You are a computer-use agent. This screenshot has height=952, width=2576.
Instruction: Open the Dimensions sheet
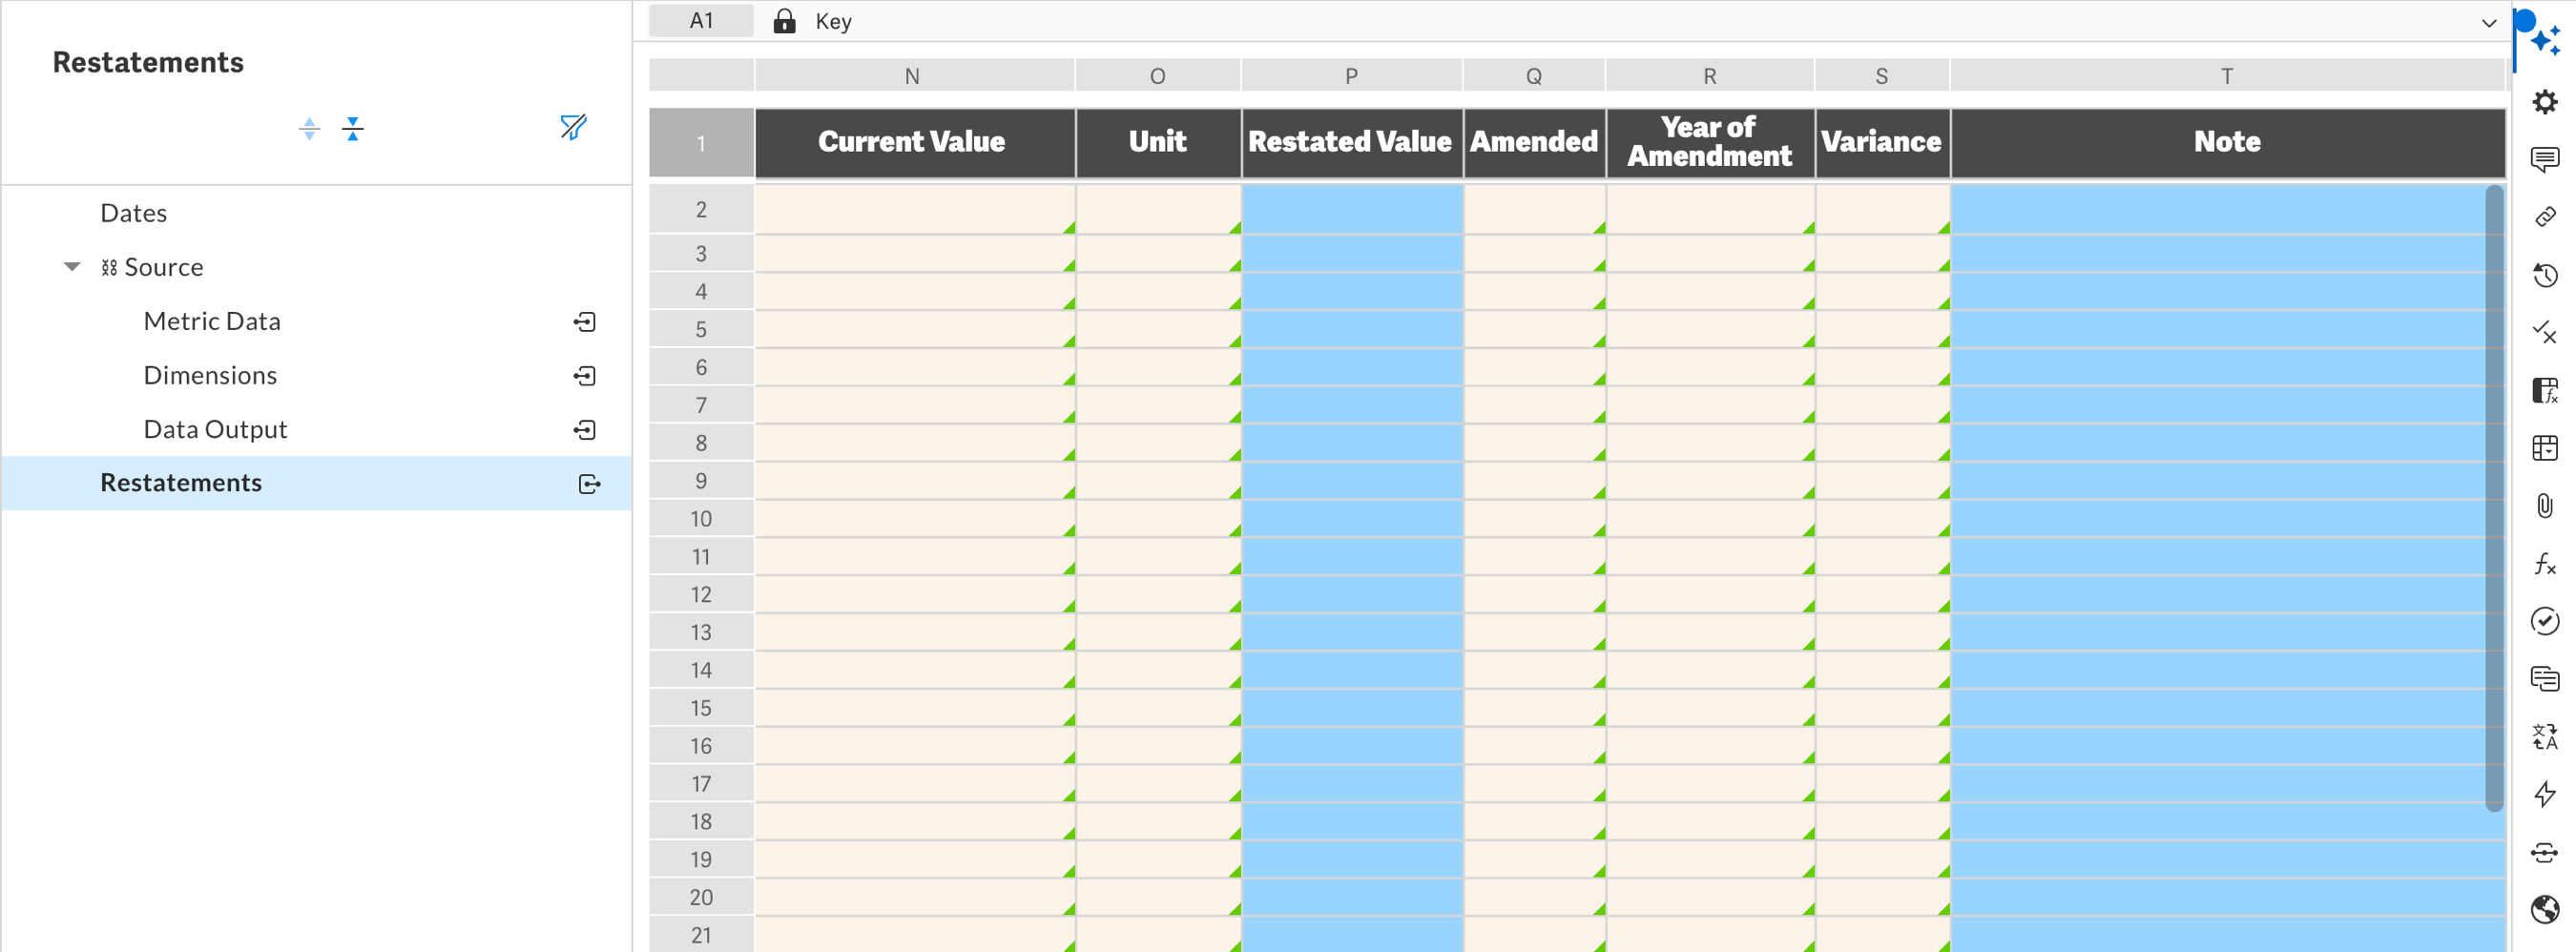point(210,375)
